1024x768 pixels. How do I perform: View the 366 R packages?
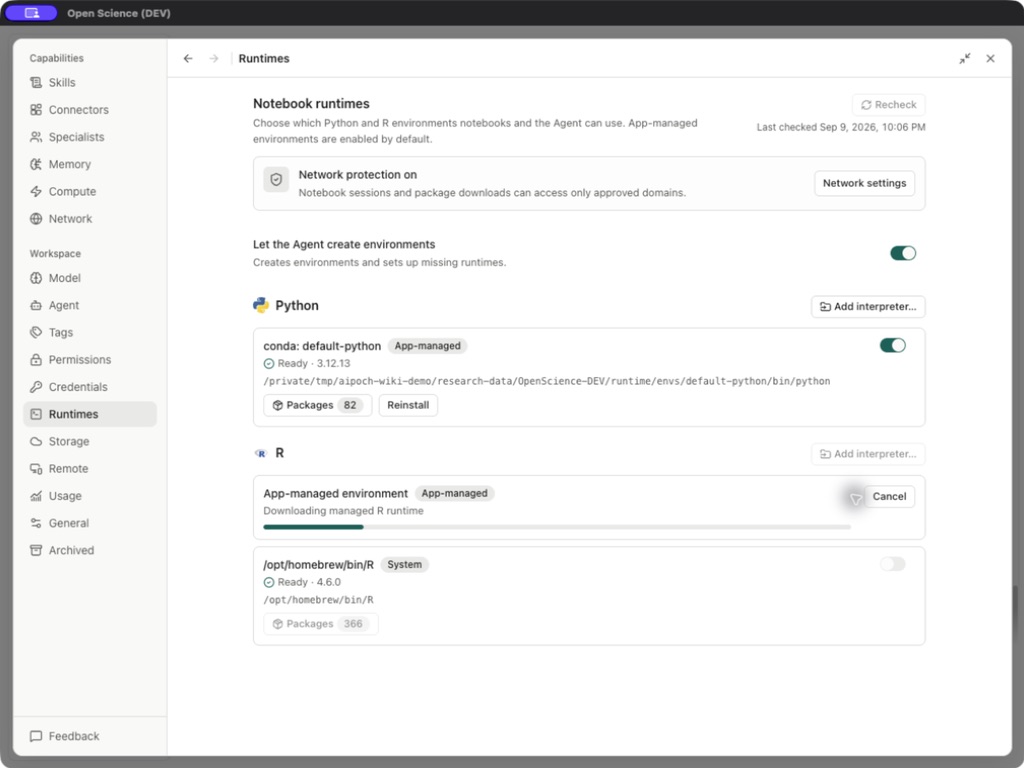321,624
